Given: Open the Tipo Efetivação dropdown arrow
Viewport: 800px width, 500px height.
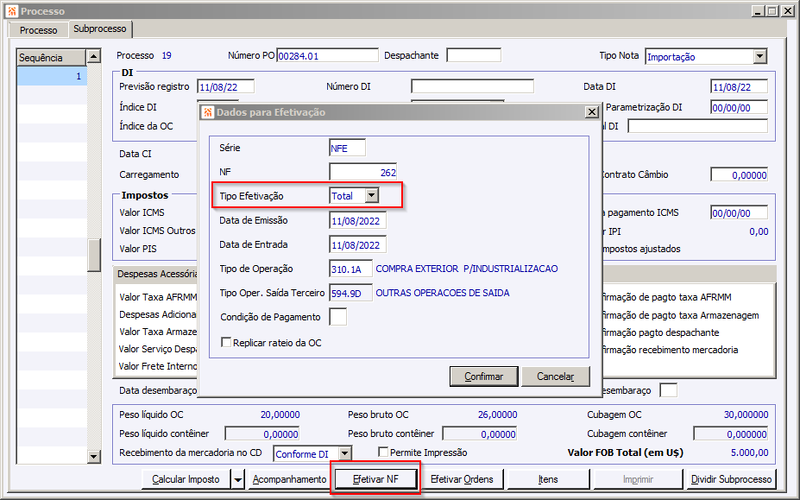Looking at the screenshot, I should (372, 195).
